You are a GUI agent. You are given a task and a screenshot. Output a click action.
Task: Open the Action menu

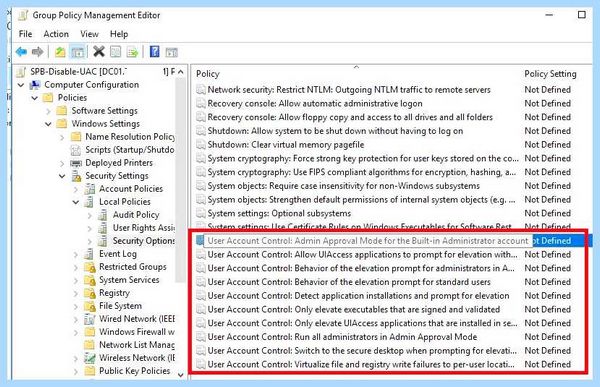coord(56,34)
